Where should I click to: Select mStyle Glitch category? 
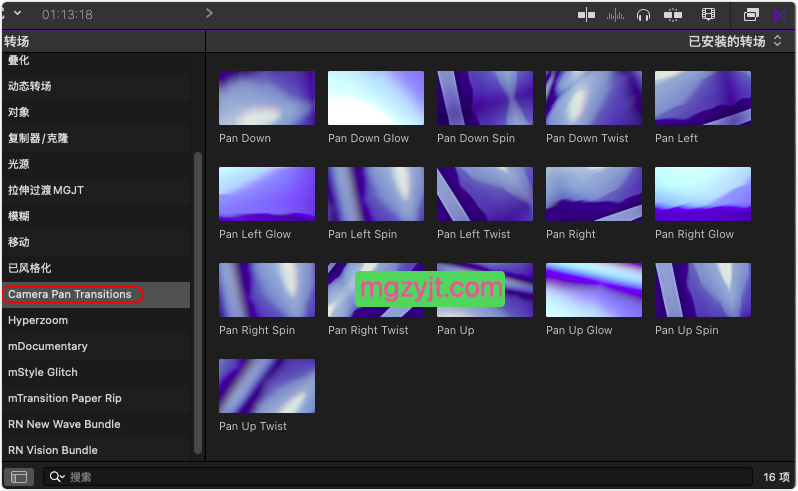point(96,372)
